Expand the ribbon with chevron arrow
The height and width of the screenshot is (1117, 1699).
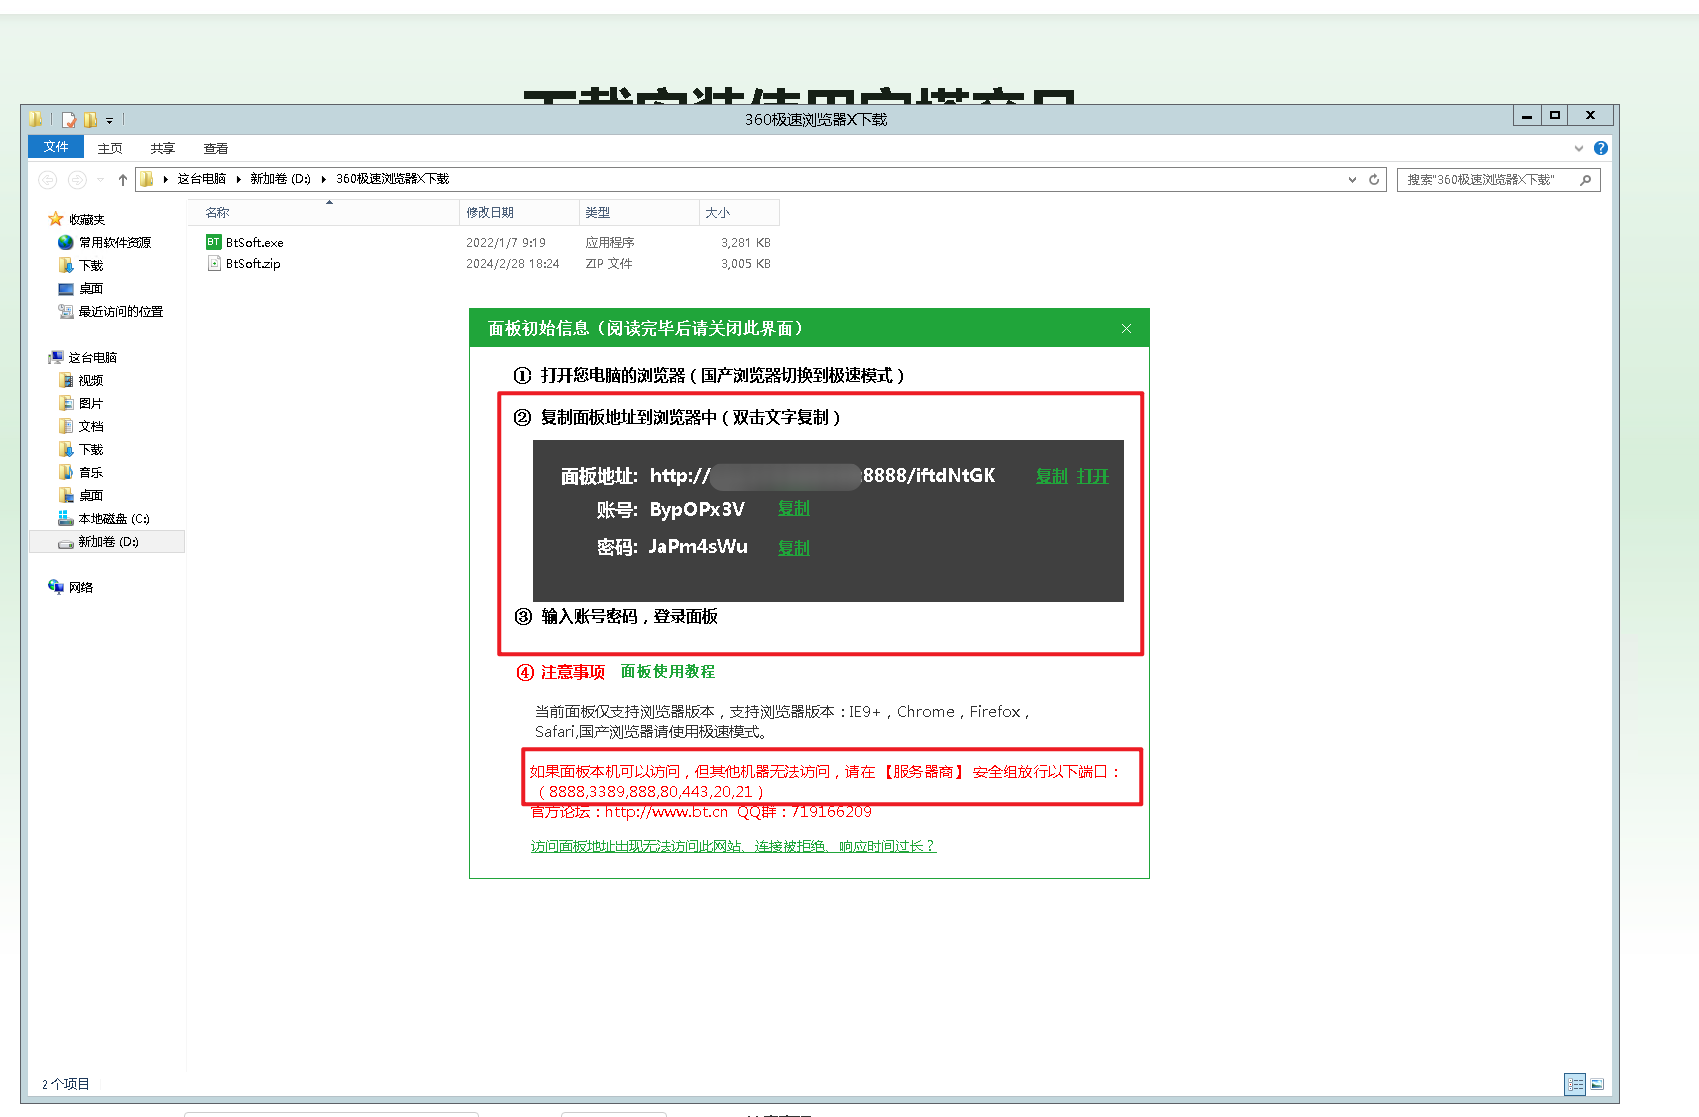pyautogui.click(x=1579, y=148)
